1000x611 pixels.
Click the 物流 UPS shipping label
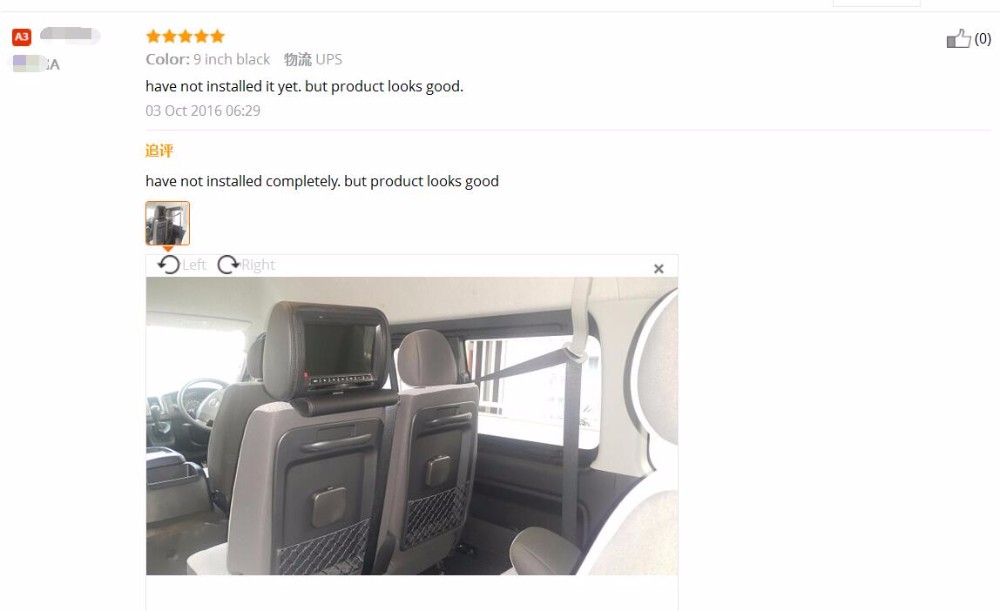pyautogui.click(x=313, y=59)
